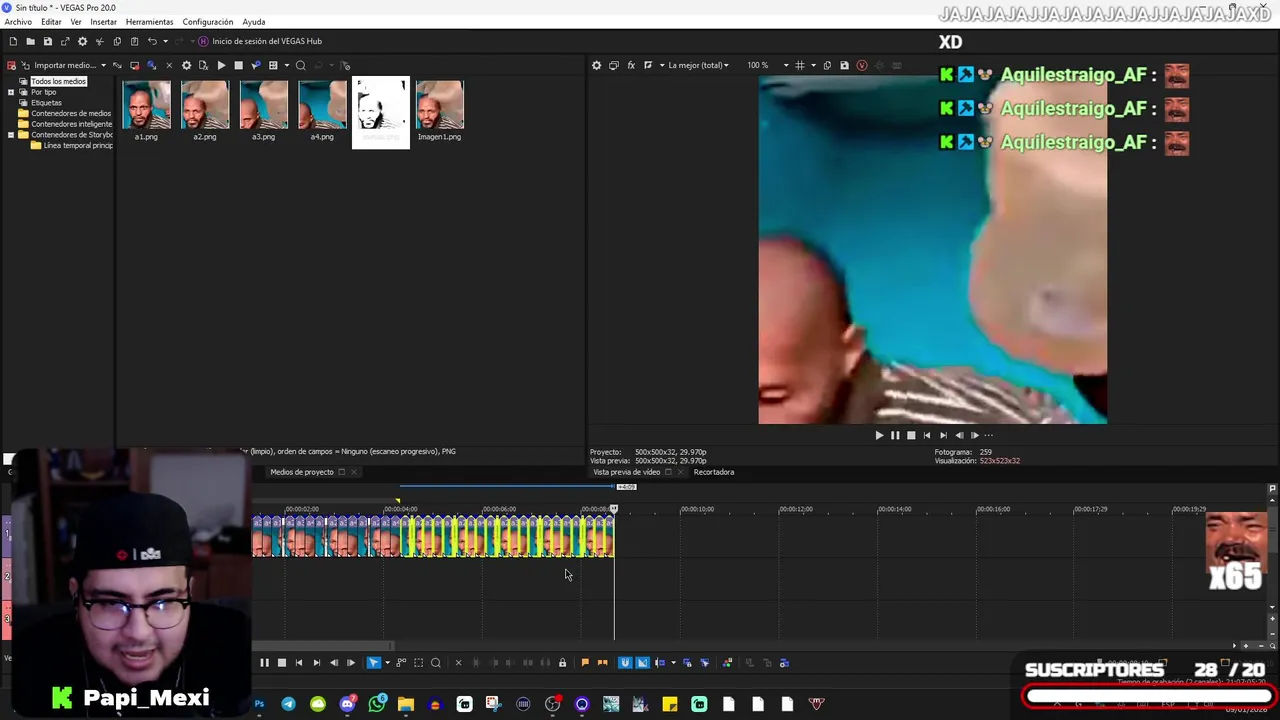
Task: Save the project with the floppy disk icon
Action: click(x=47, y=41)
